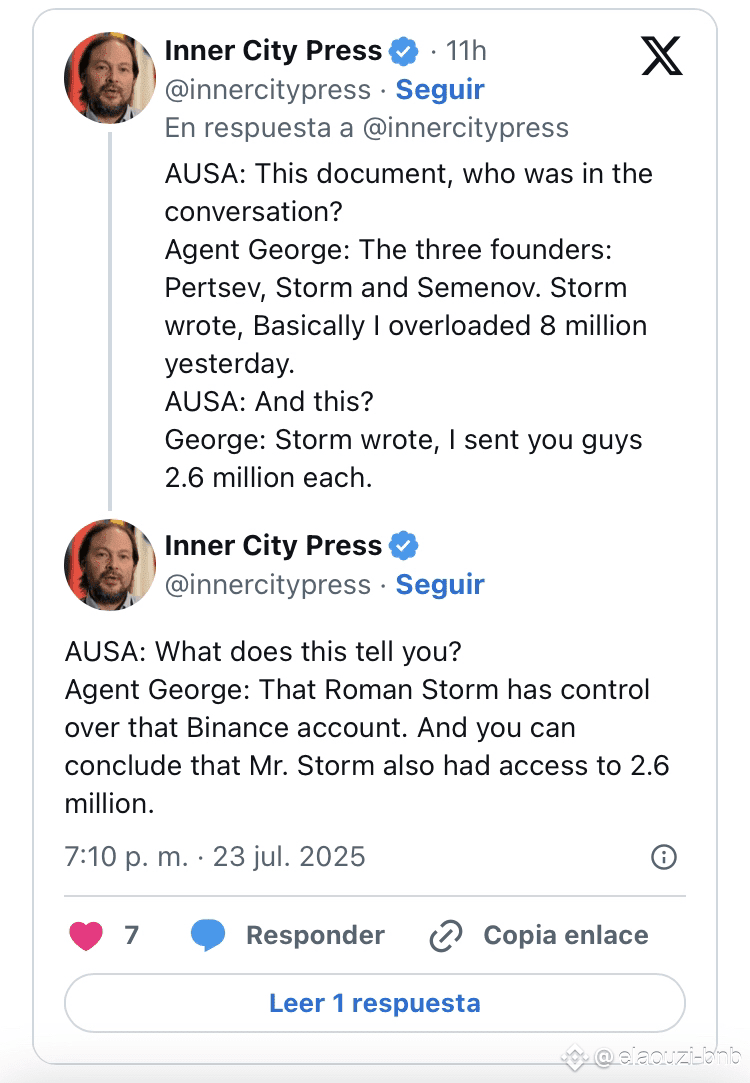Click Leer 1 respuesta button
The height and width of the screenshot is (1083, 750).
click(375, 1003)
